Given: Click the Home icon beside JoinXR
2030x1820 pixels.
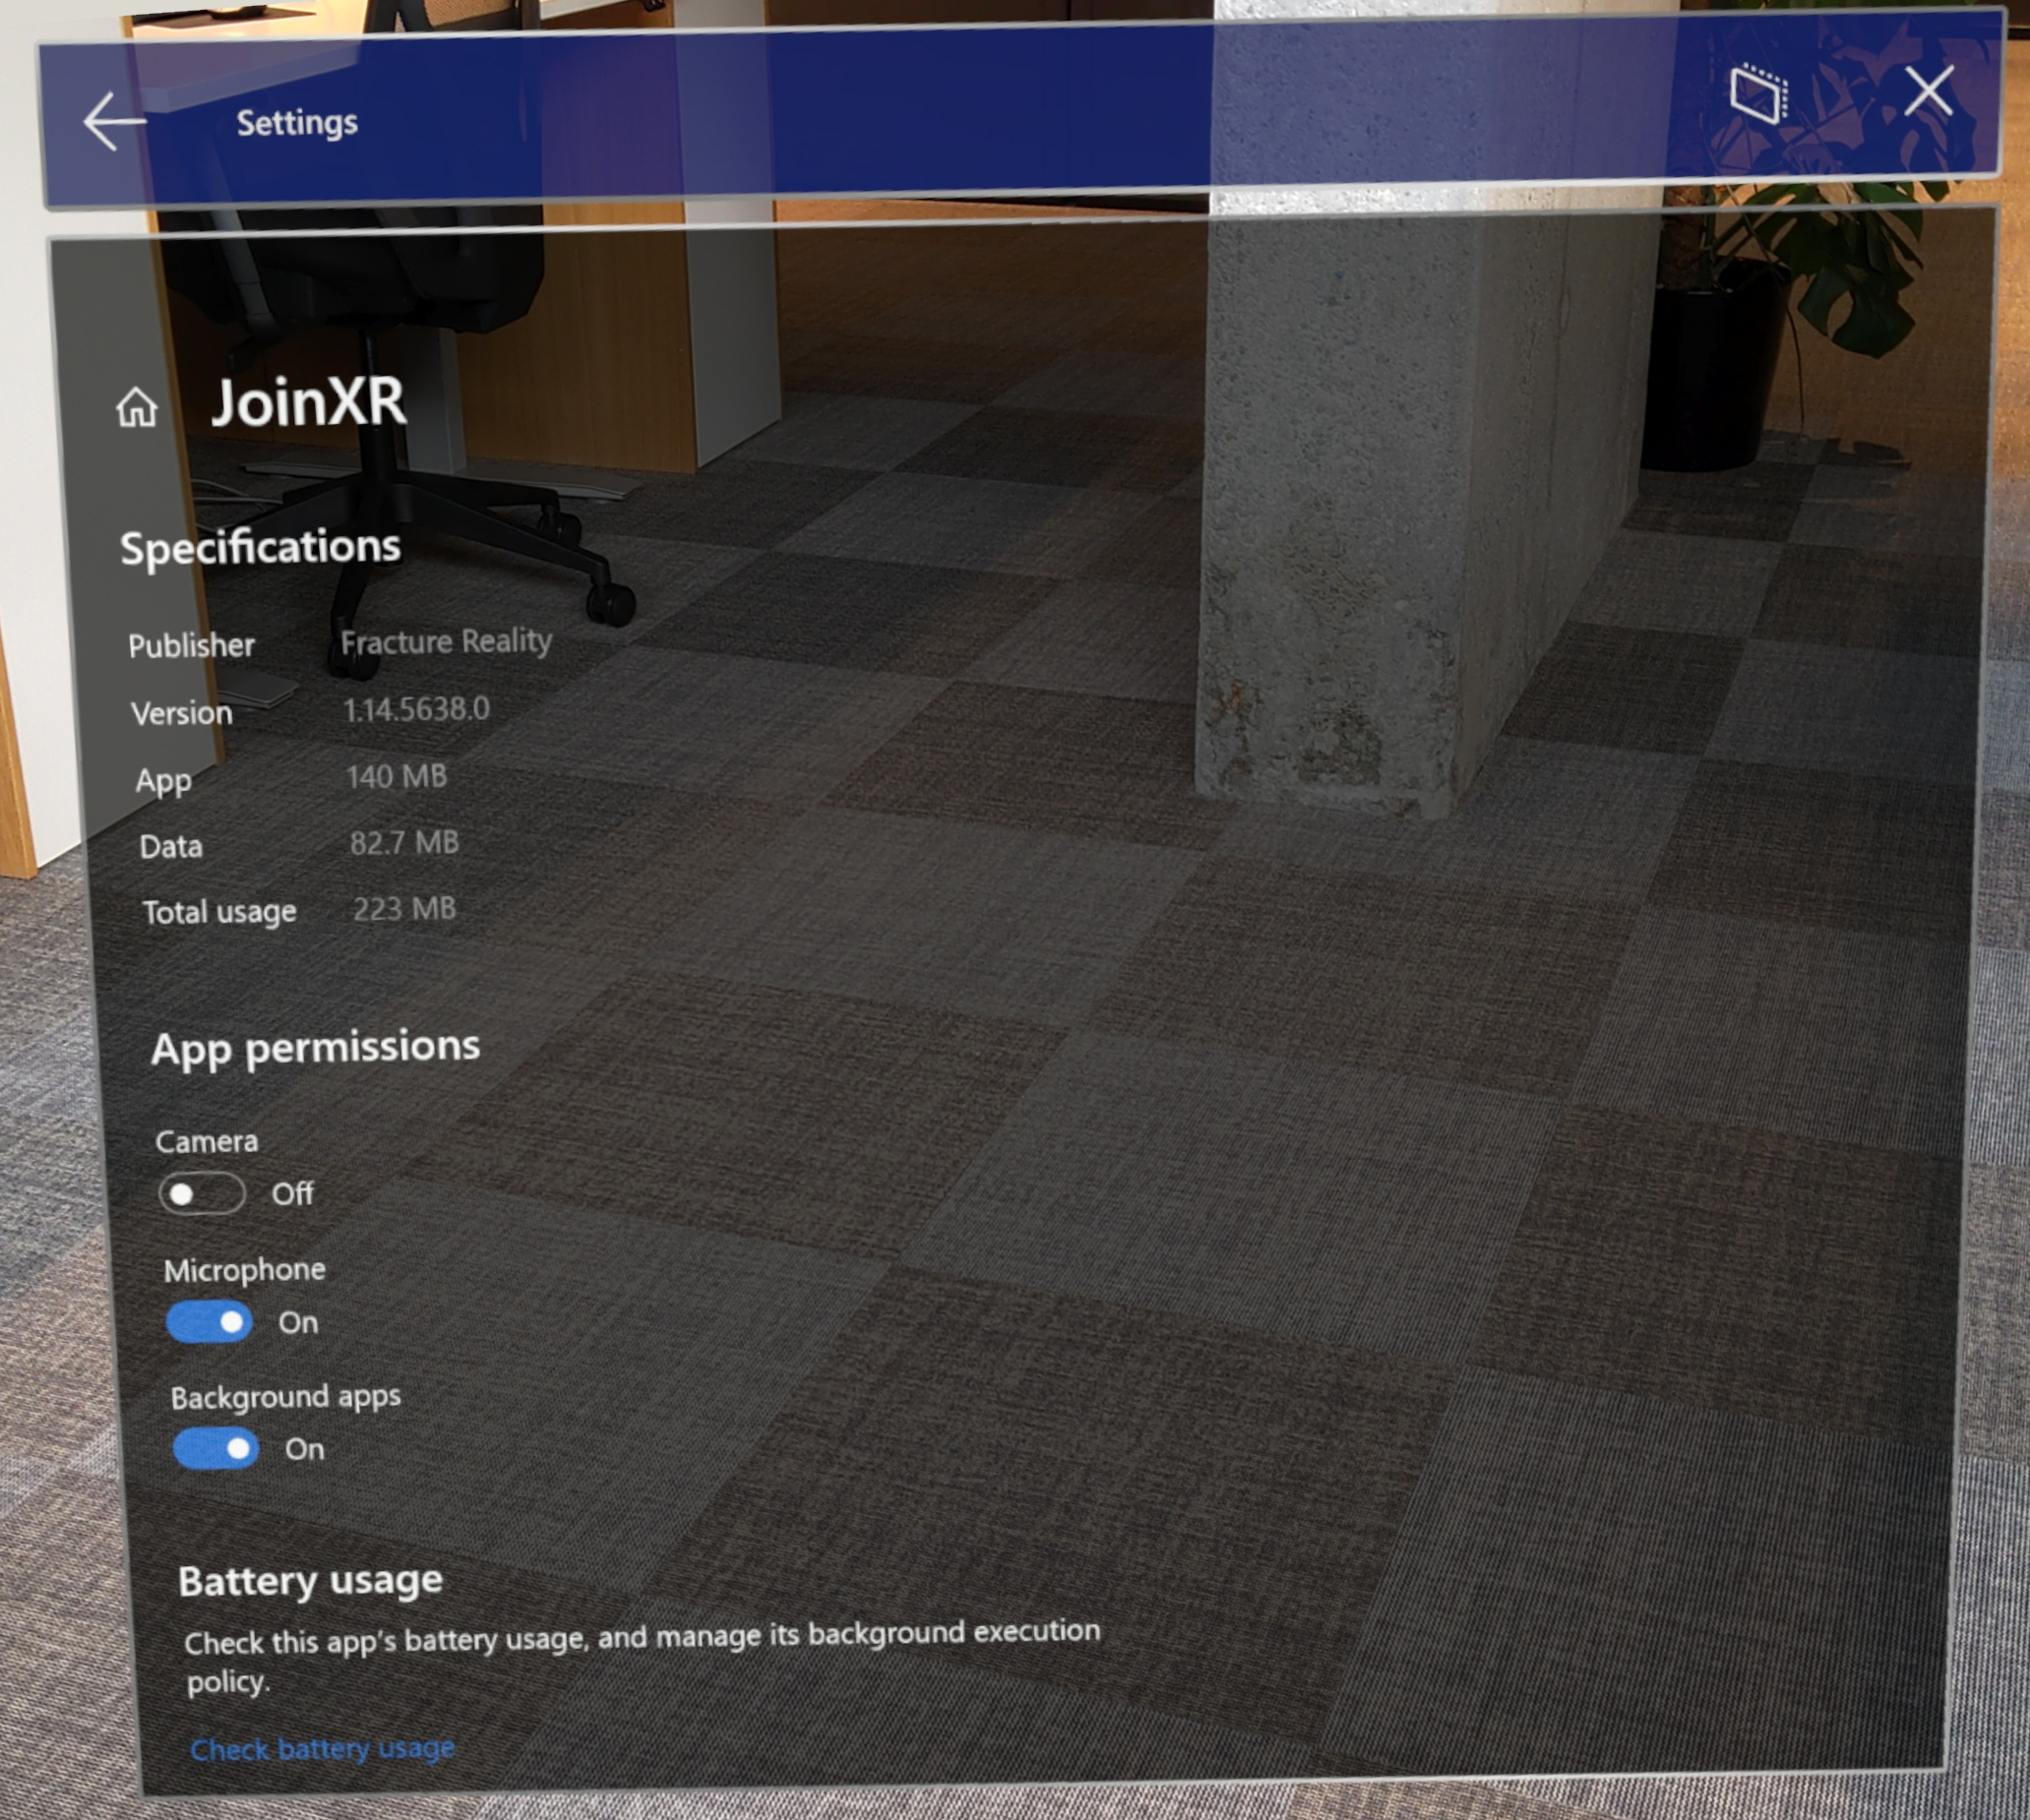Looking at the screenshot, I should pyautogui.click(x=137, y=407).
